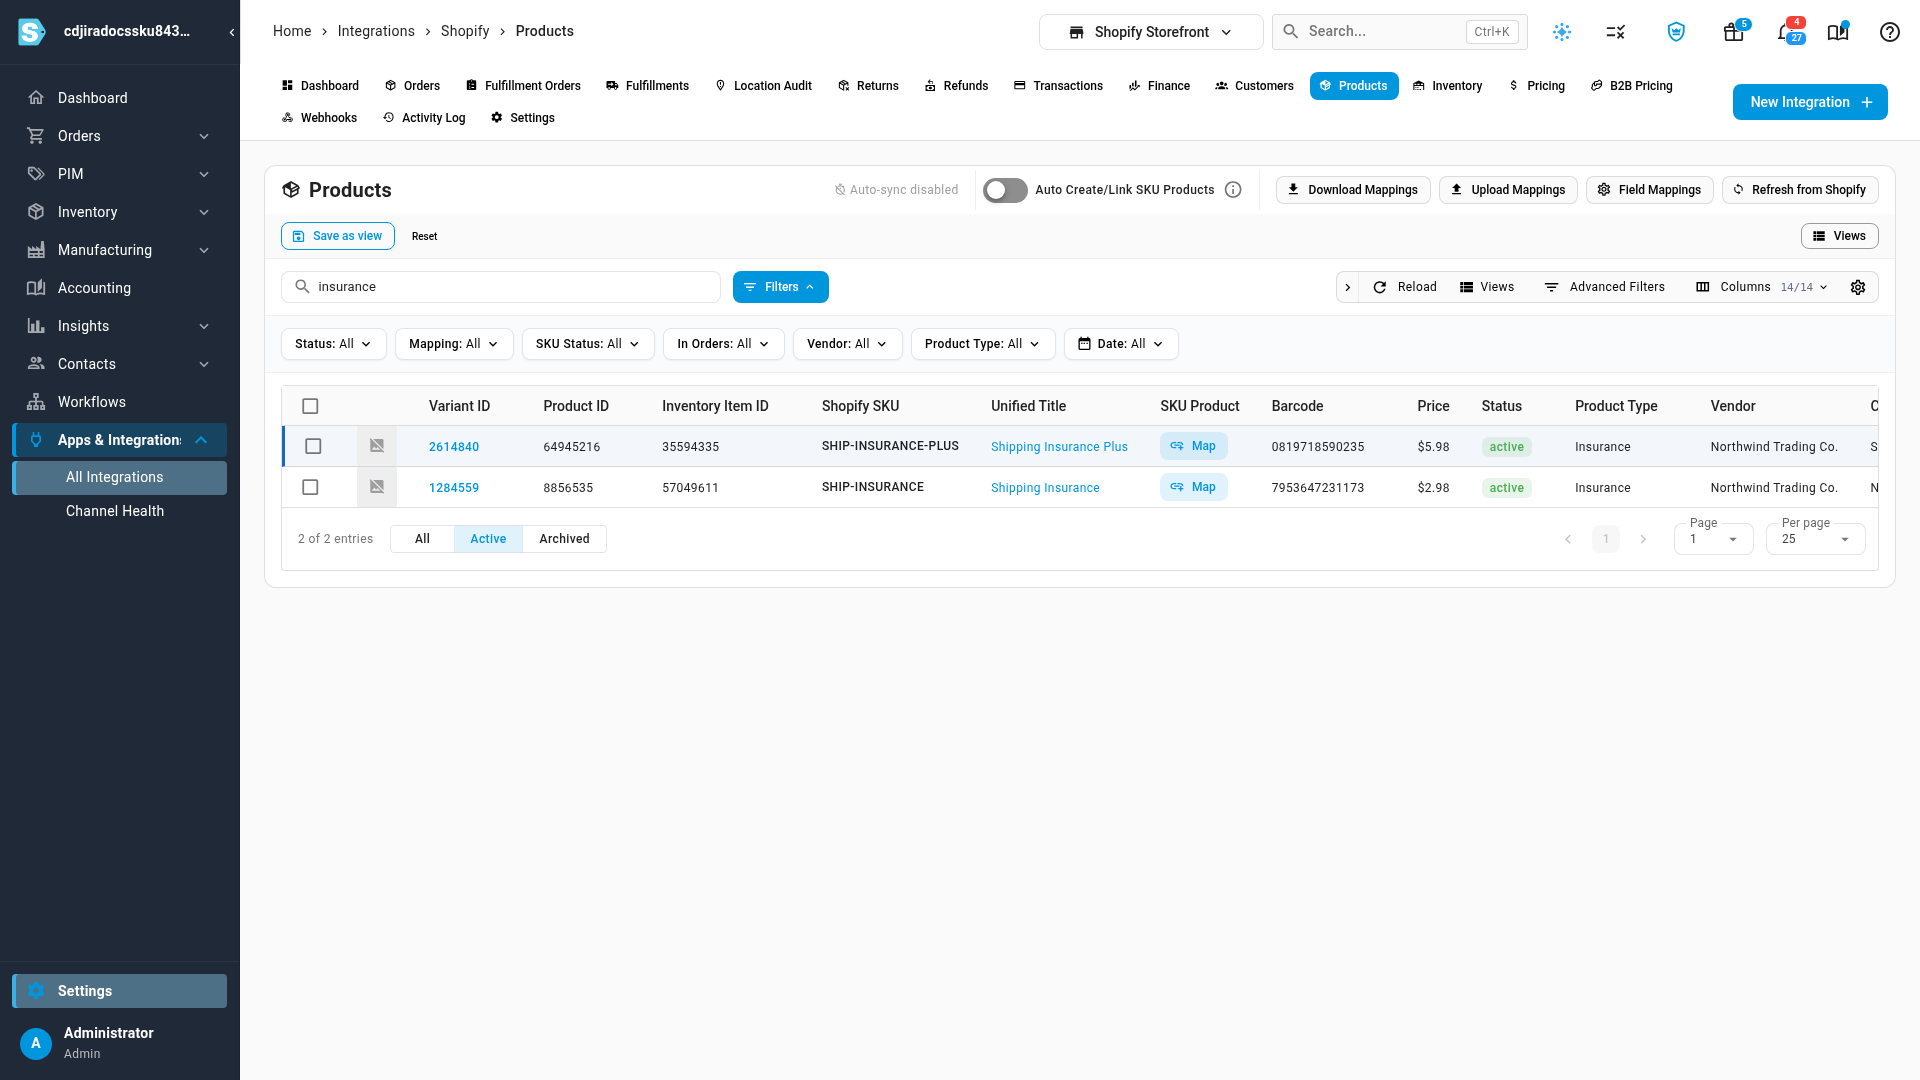Check the row for variant 1284559

pos(310,487)
